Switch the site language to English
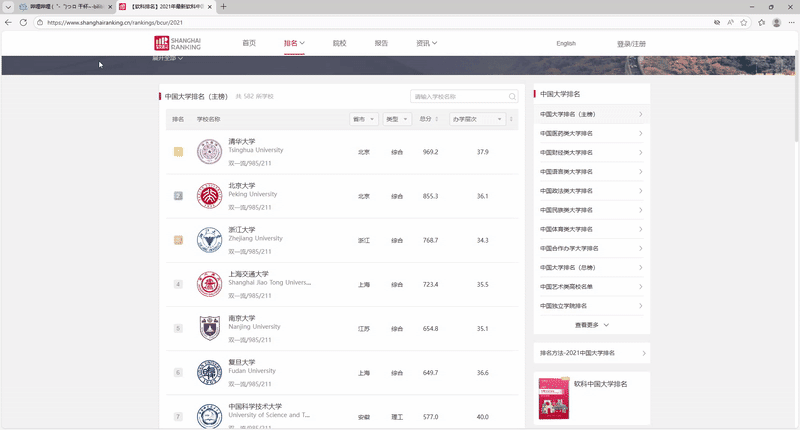This screenshot has width=800, height=430. click(566, 43)
